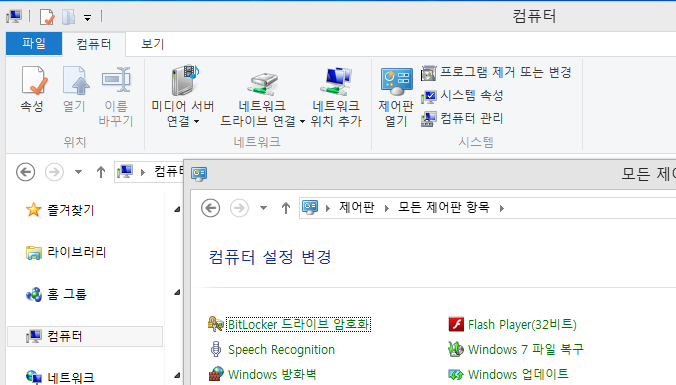The width and height of the screenshot is (676, 385).
Task: Go up one level in Computer window
Action: [101, 172]
